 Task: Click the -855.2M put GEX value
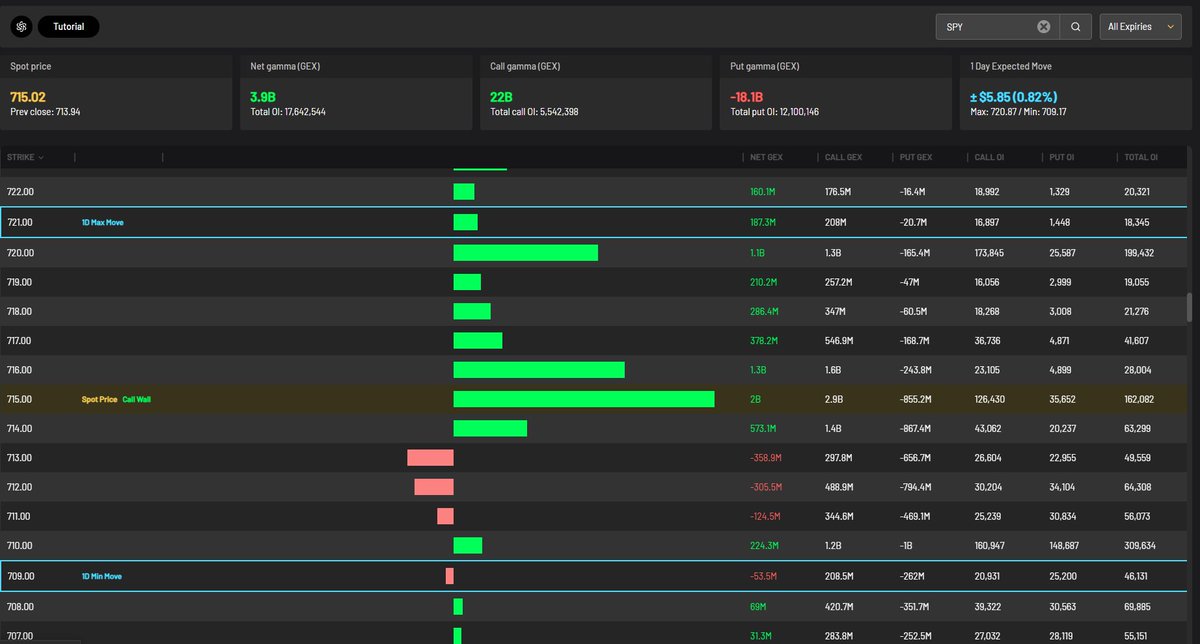pyautogui.click(x=917, y=399)
